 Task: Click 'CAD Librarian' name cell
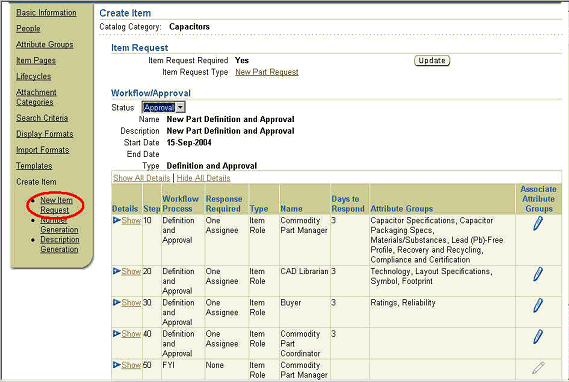[304, 271]
